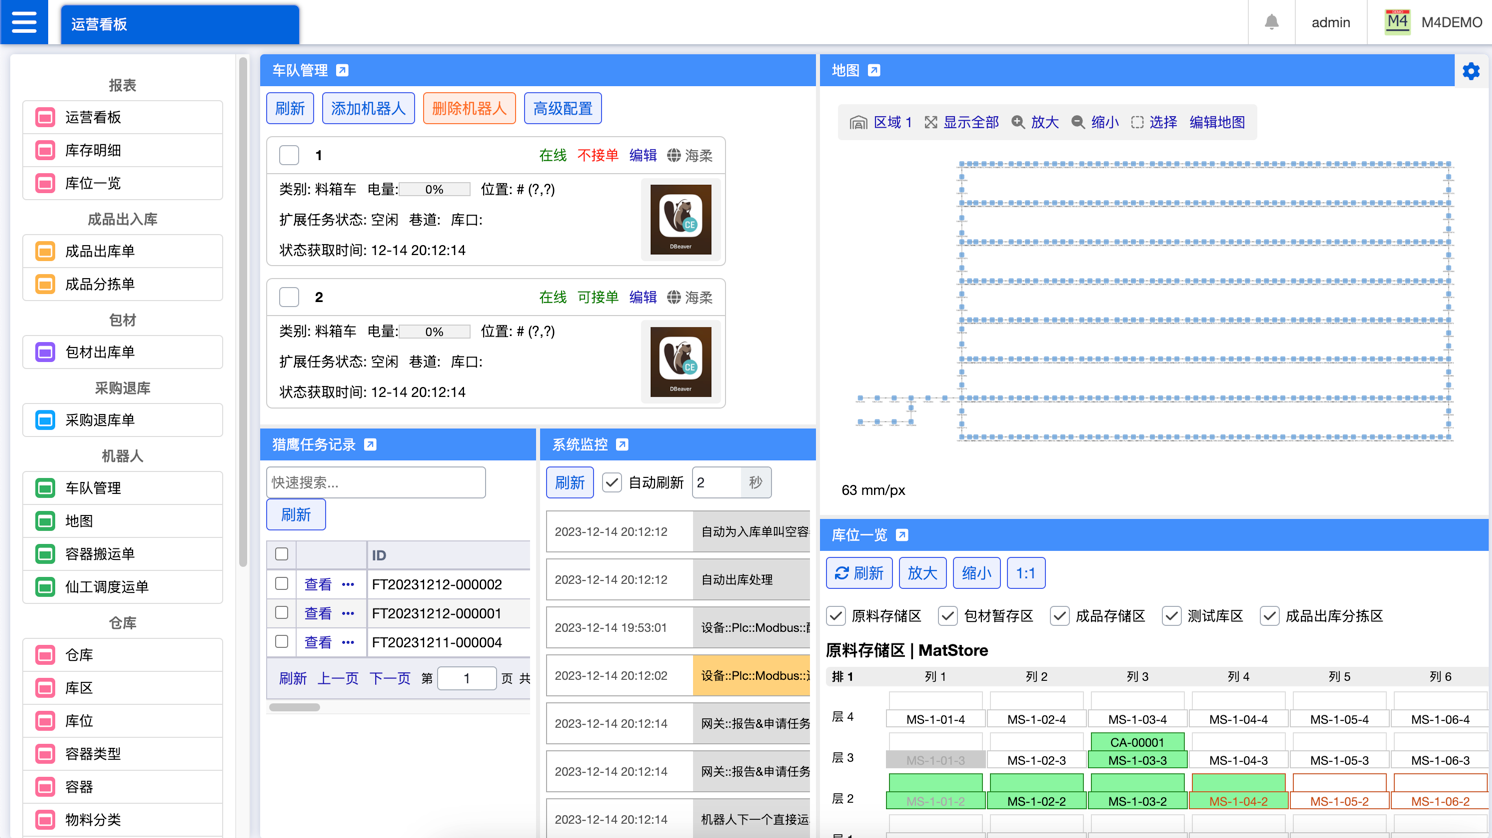
Task: Open 库位一览 external link icon
Action: (x=902, y=535)
